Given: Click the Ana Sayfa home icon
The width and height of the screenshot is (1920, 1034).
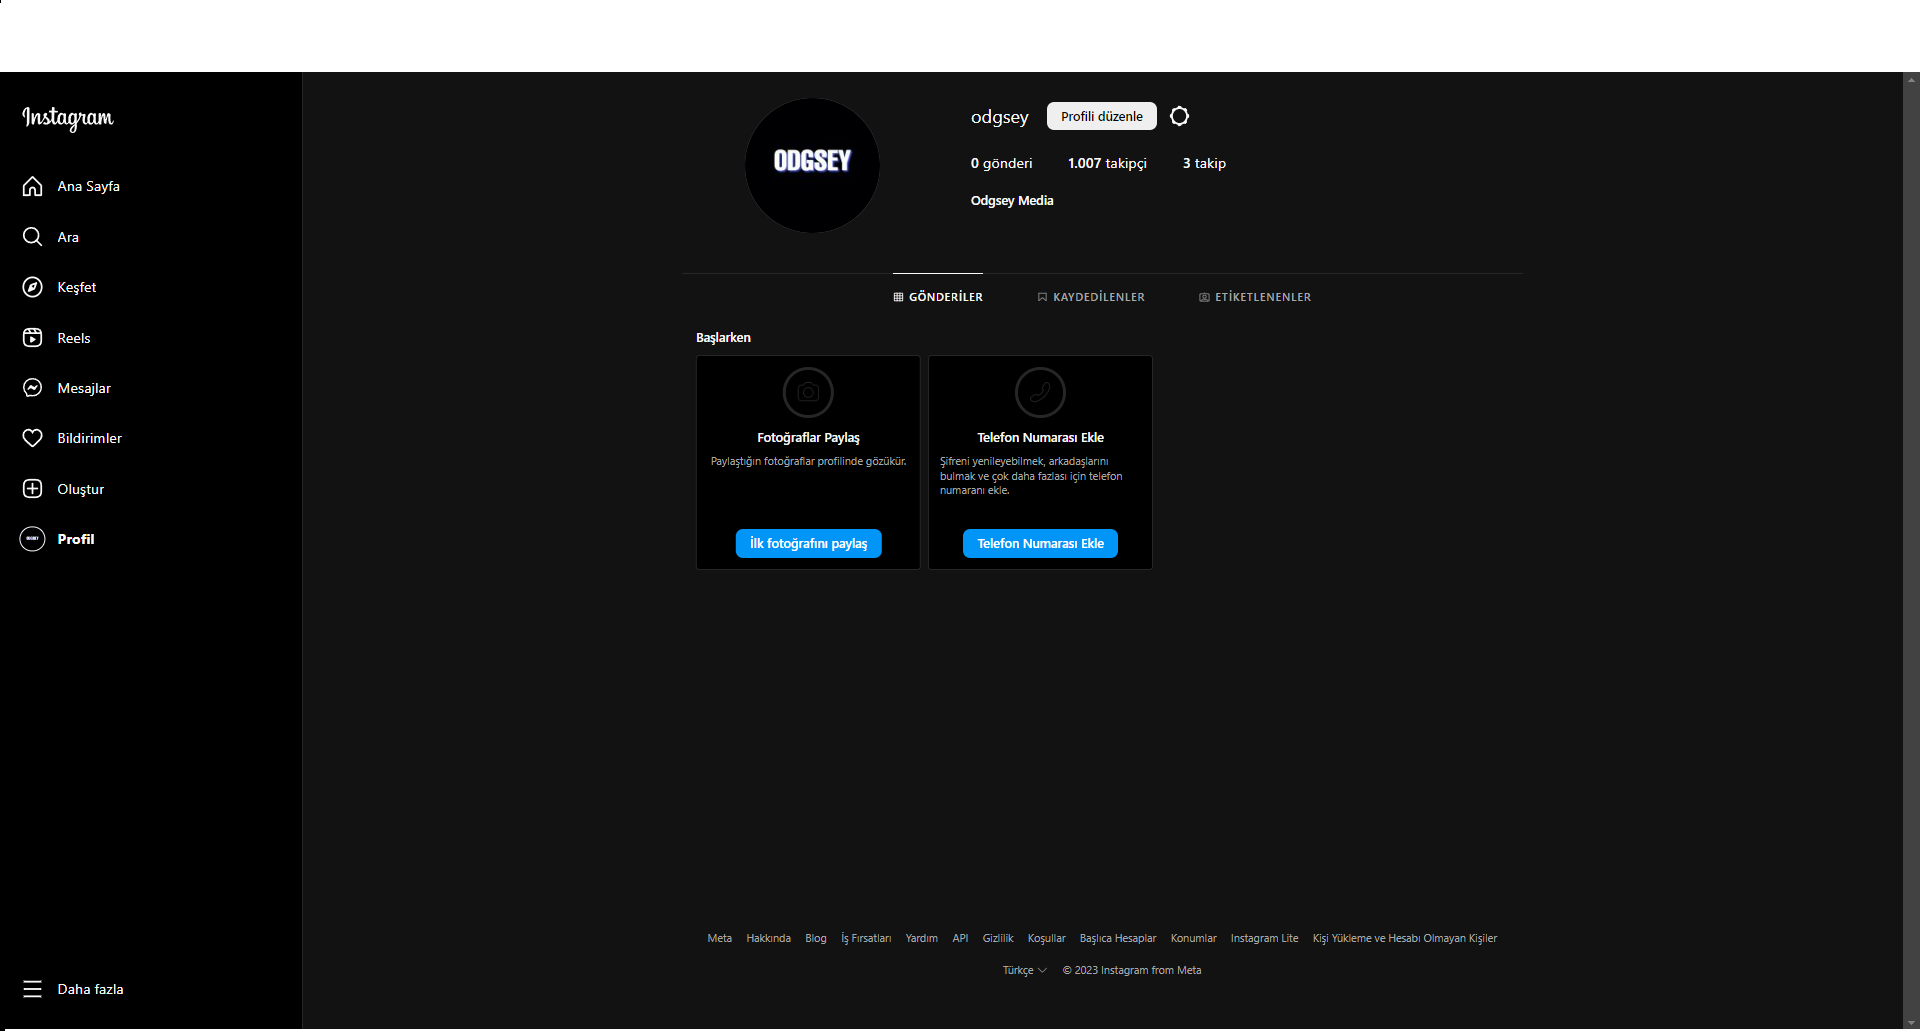Looking at the screenshot, I should [33, 186].
